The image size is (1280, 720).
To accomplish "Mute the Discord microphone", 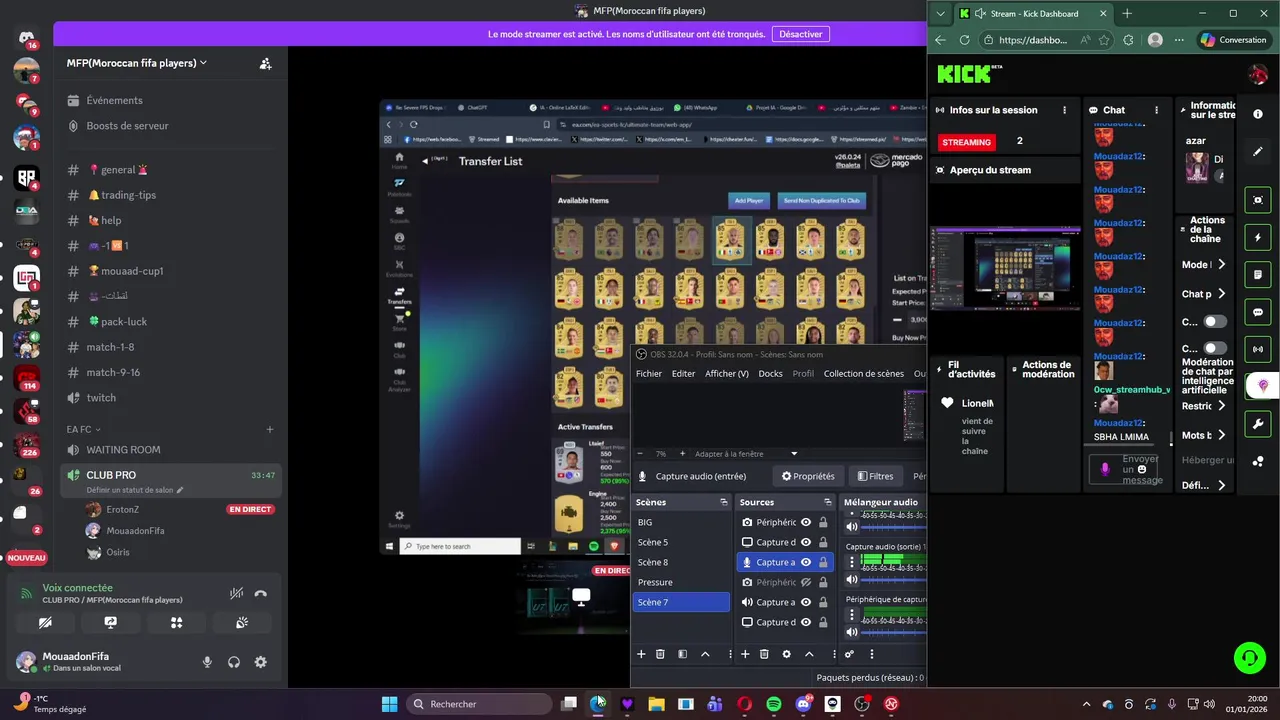I will pos(207,662).
